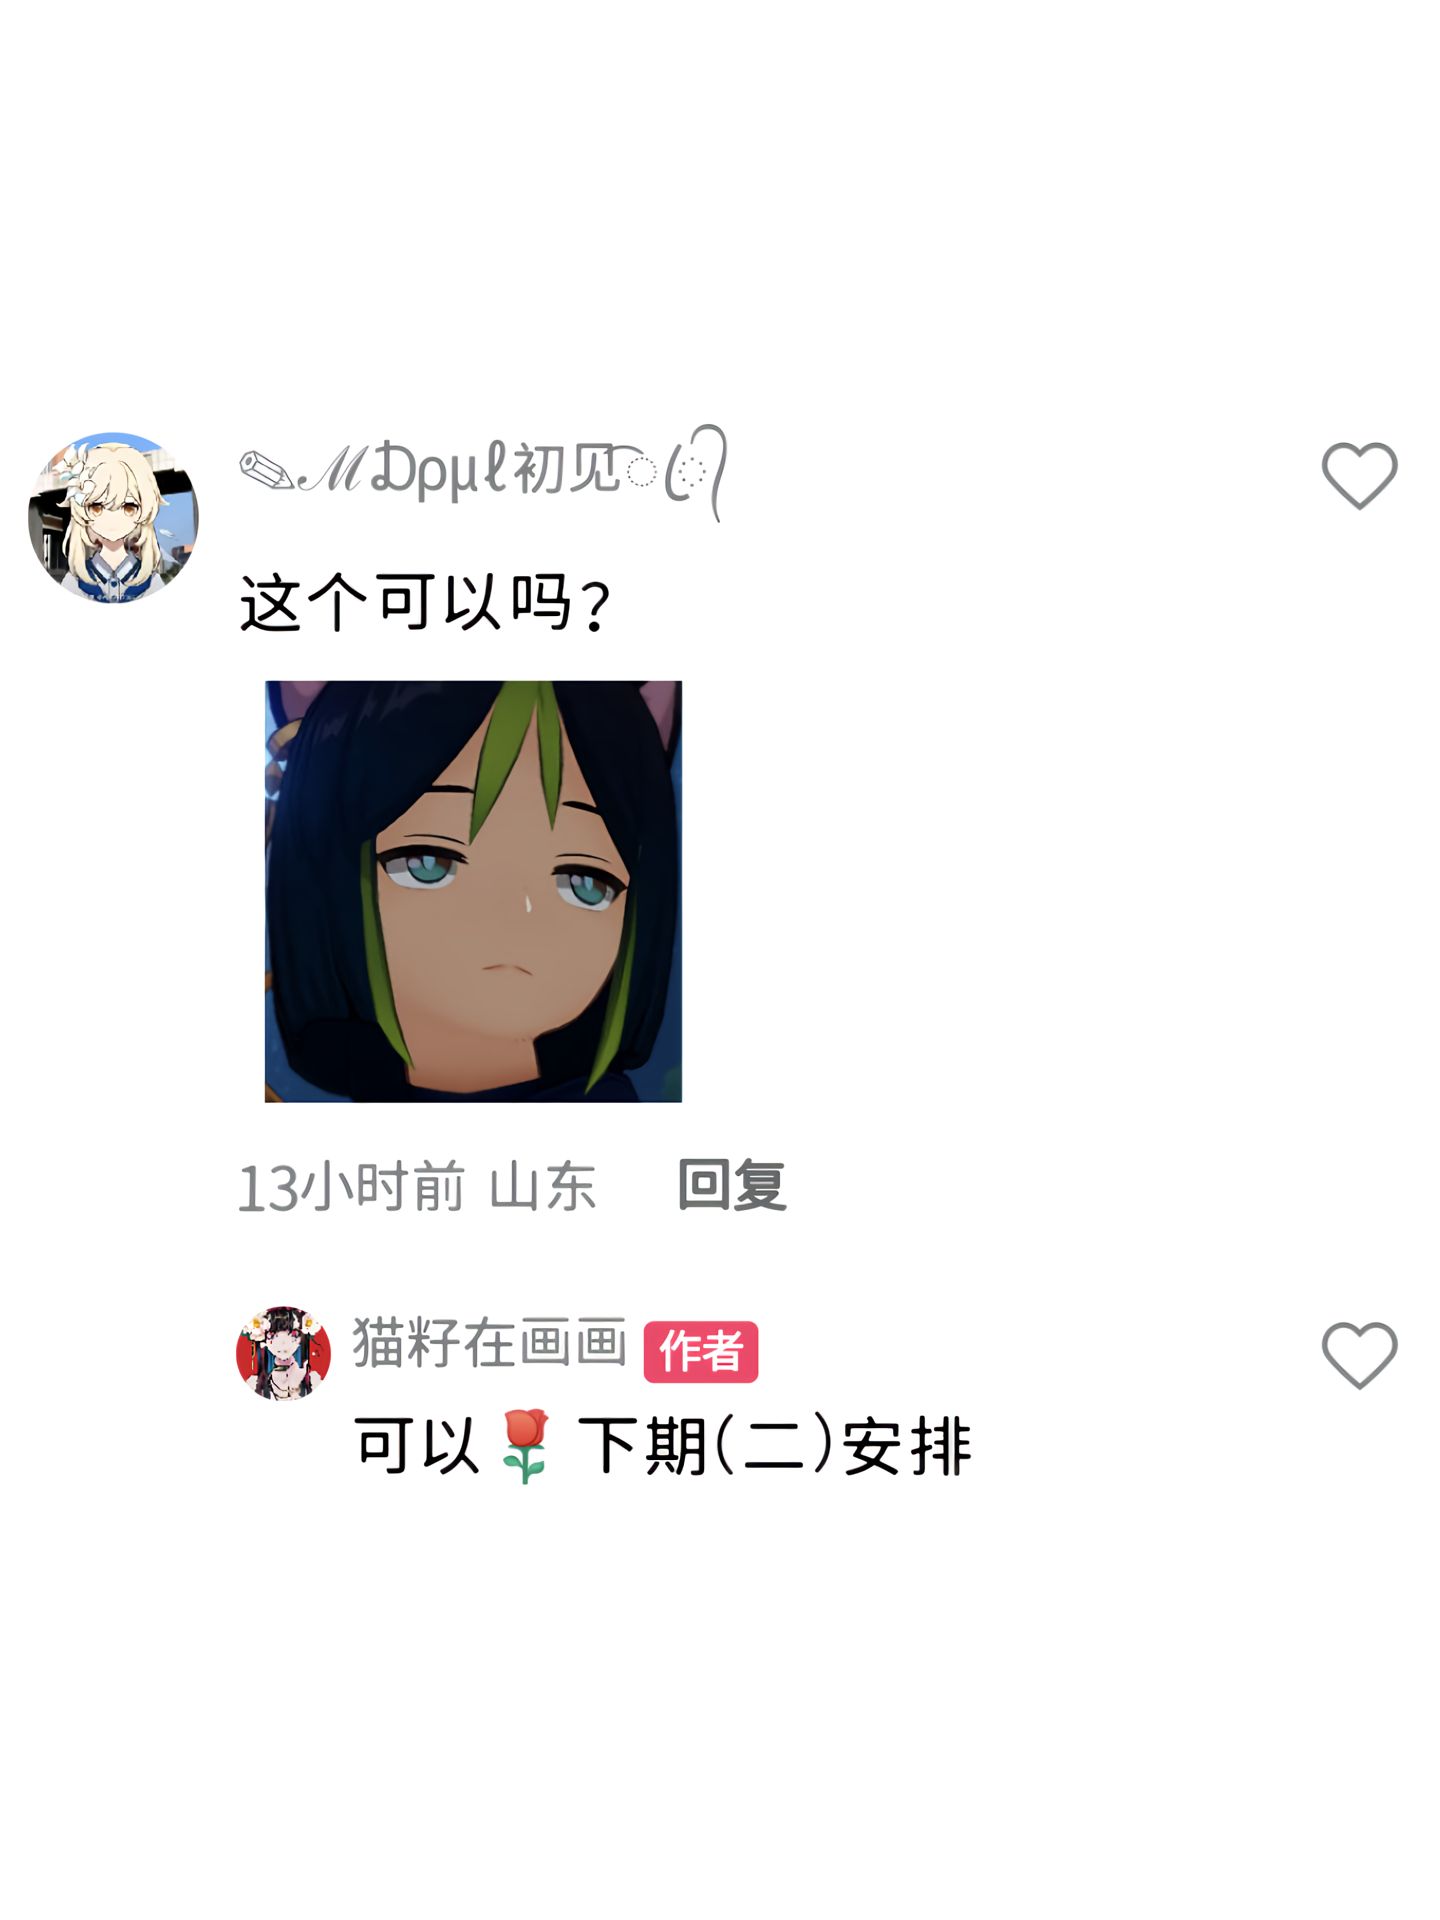Click the comment text 这个可以吗?
This screenshot has width=1440, height=1920.
click(x=425, y=603)
